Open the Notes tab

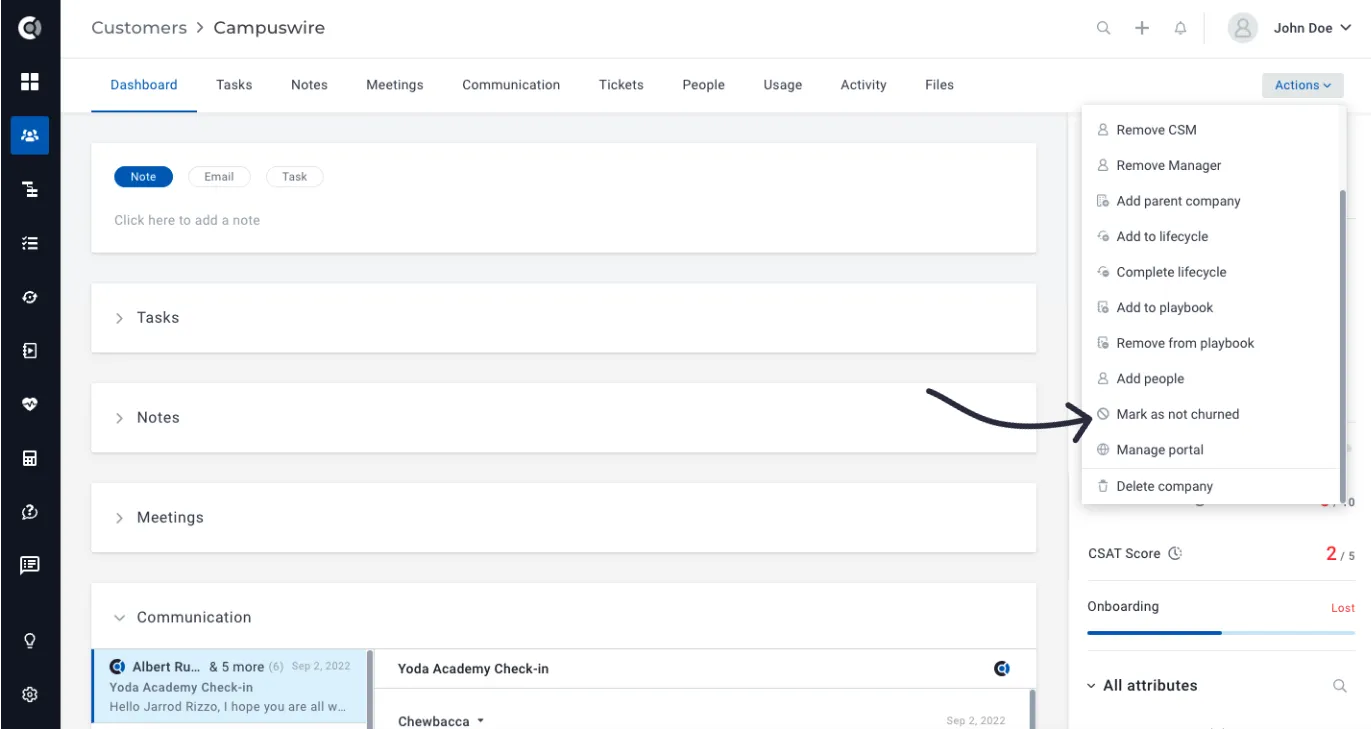309,85
